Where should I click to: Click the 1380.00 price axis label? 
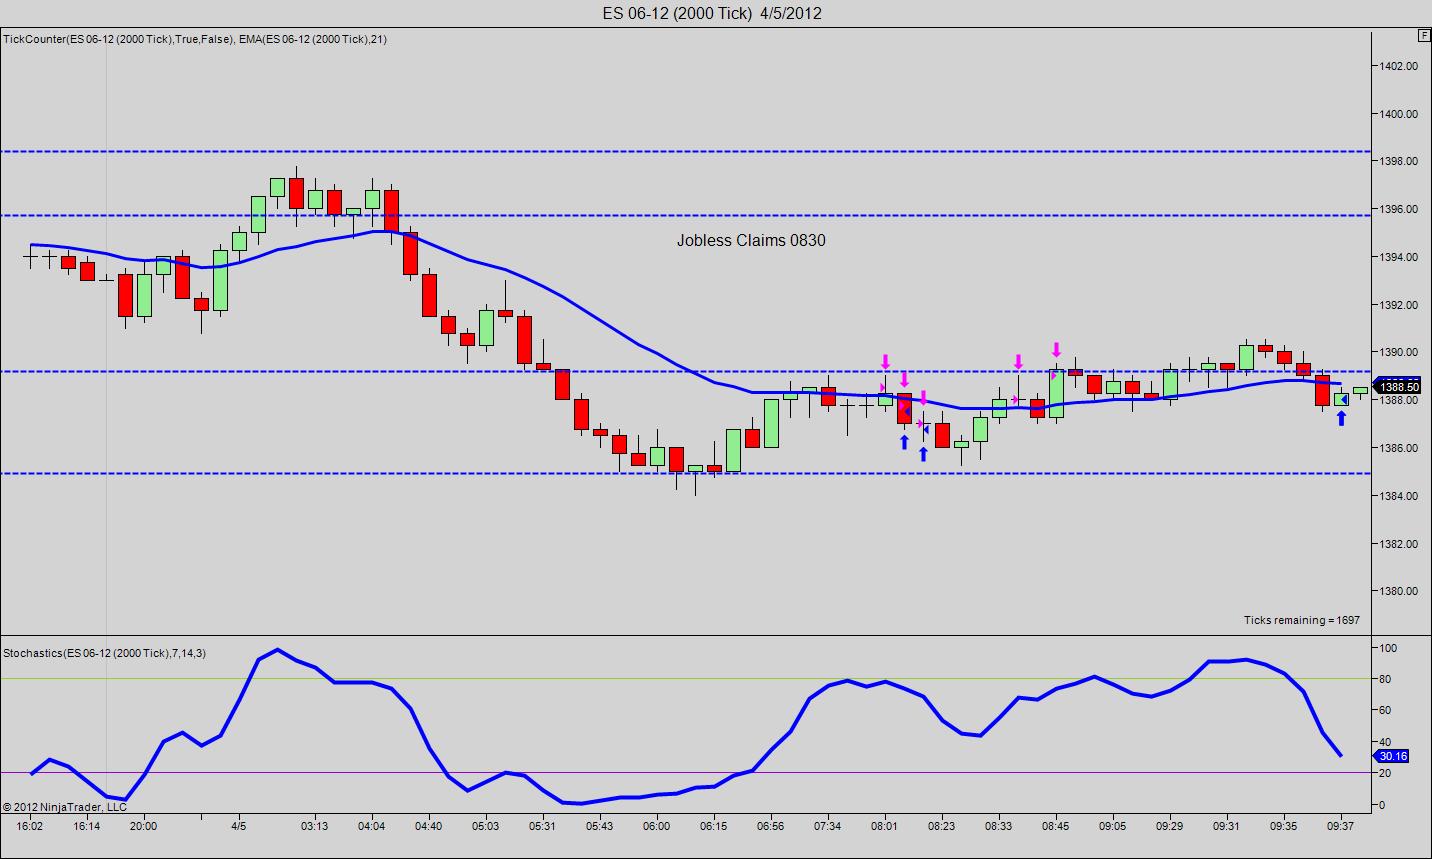click(1398, 591)
